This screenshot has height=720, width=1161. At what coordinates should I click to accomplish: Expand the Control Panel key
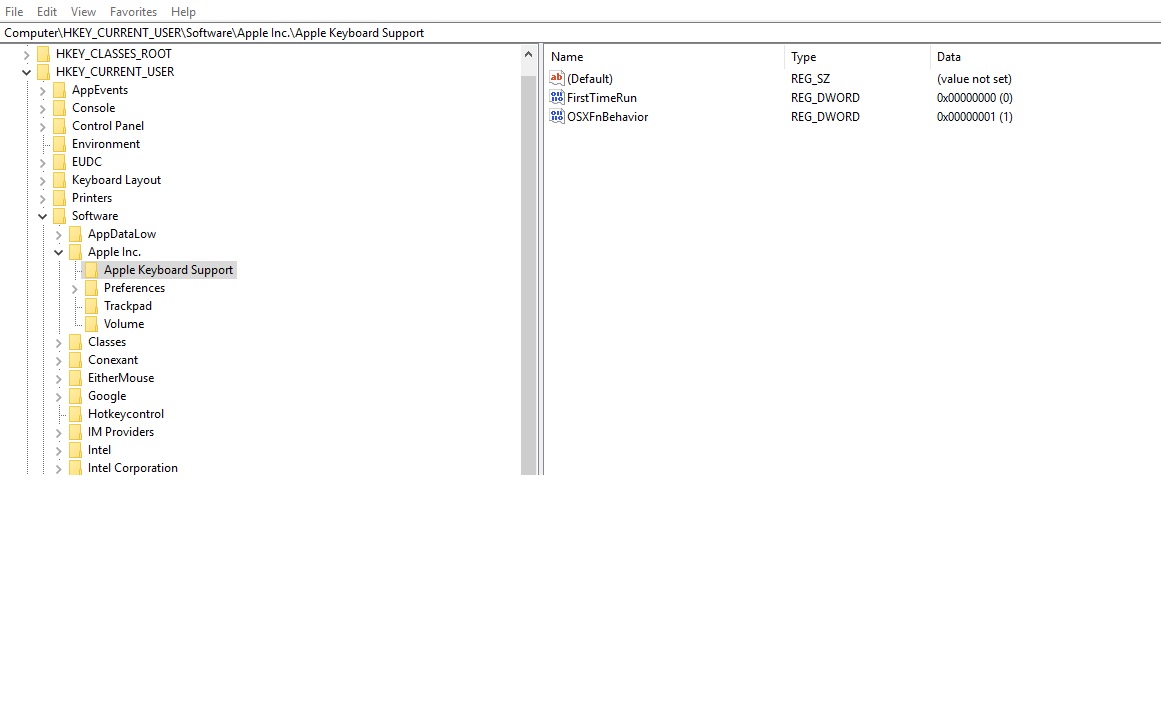click(42, 126)
